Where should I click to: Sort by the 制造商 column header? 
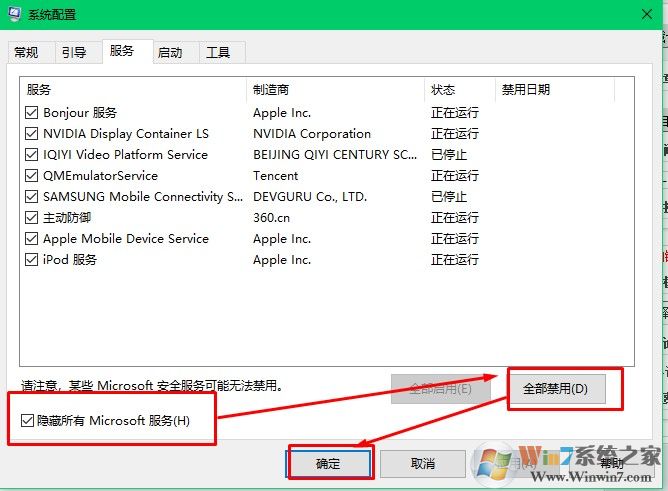click(x=335, y=89)
